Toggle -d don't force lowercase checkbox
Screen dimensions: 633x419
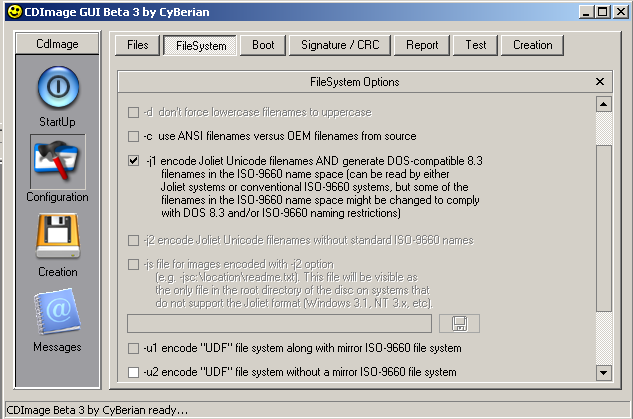(x=133, y=112)
